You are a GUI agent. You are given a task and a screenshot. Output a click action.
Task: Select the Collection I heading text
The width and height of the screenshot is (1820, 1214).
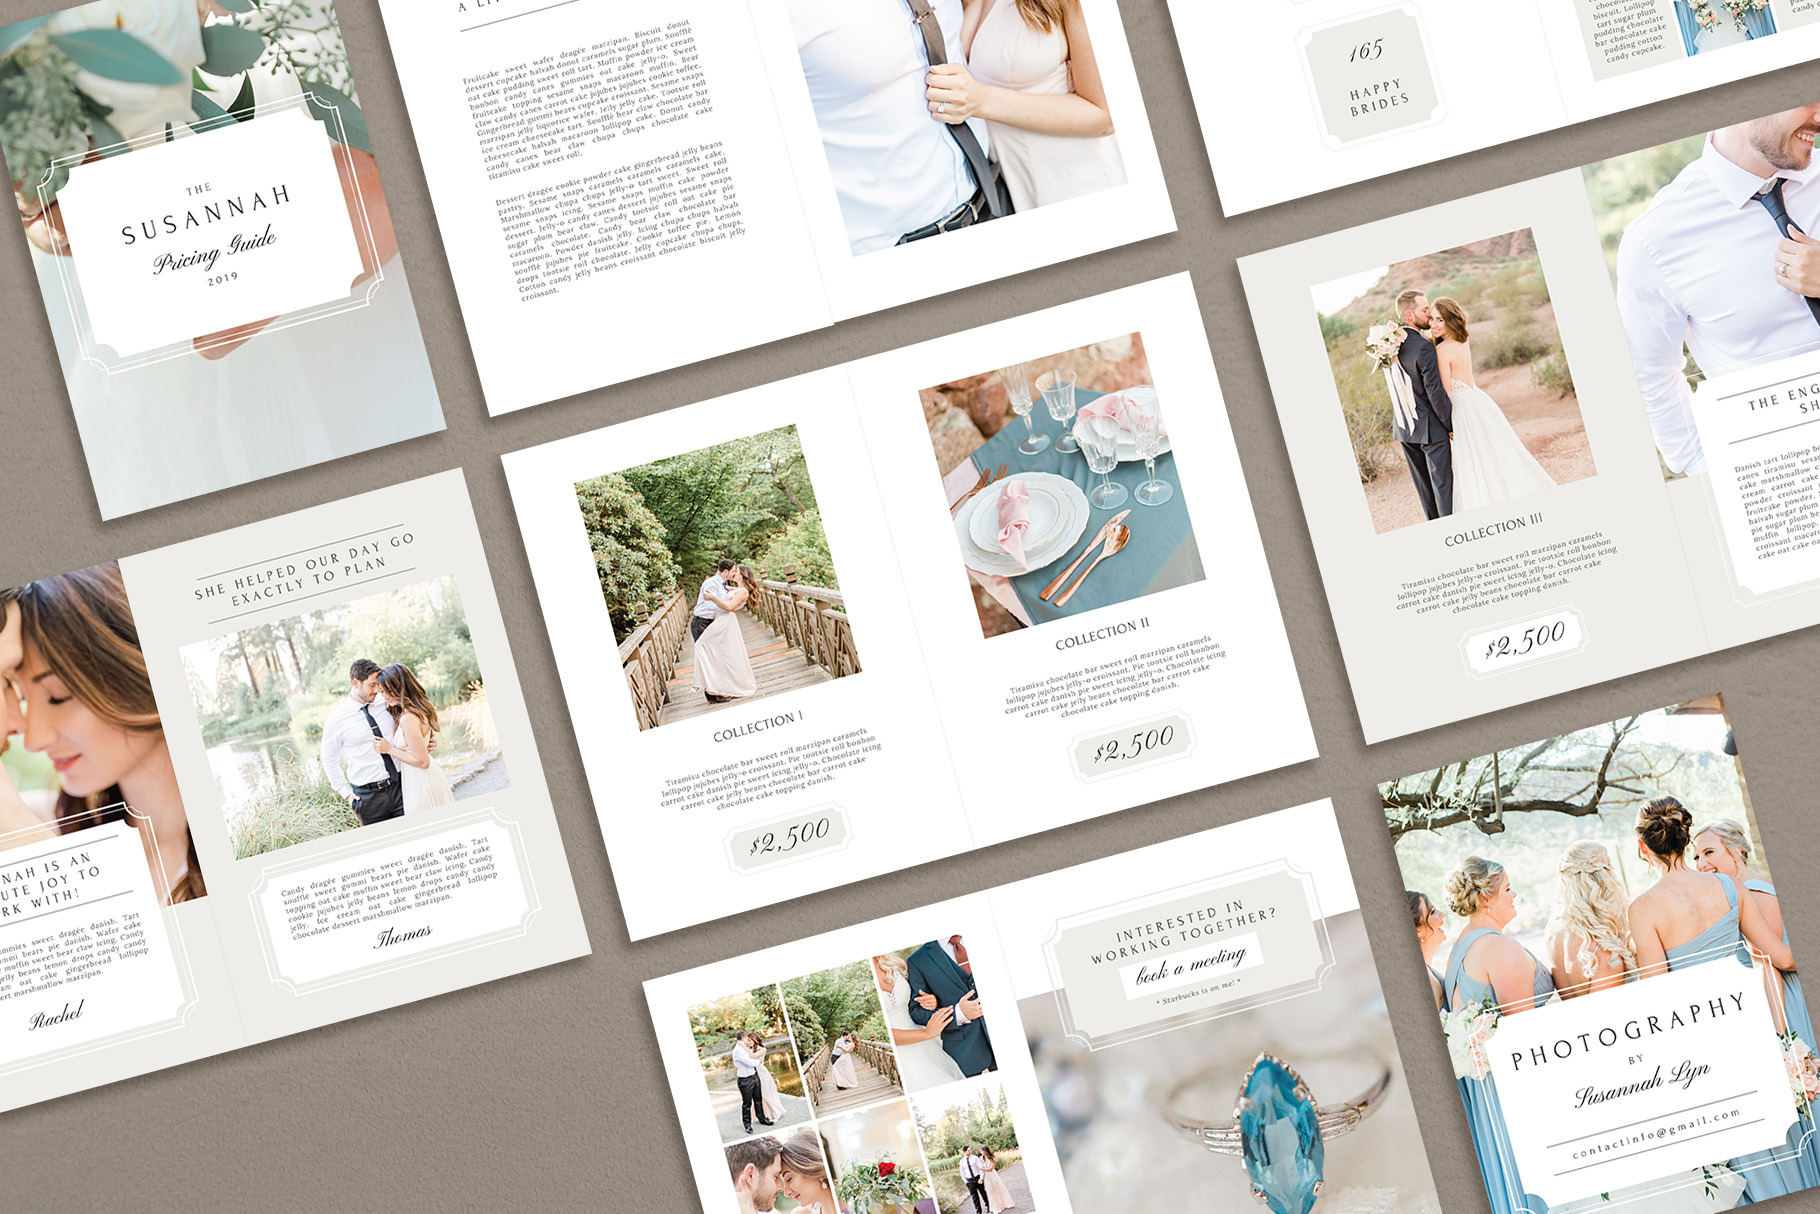[x=757, y=726]
